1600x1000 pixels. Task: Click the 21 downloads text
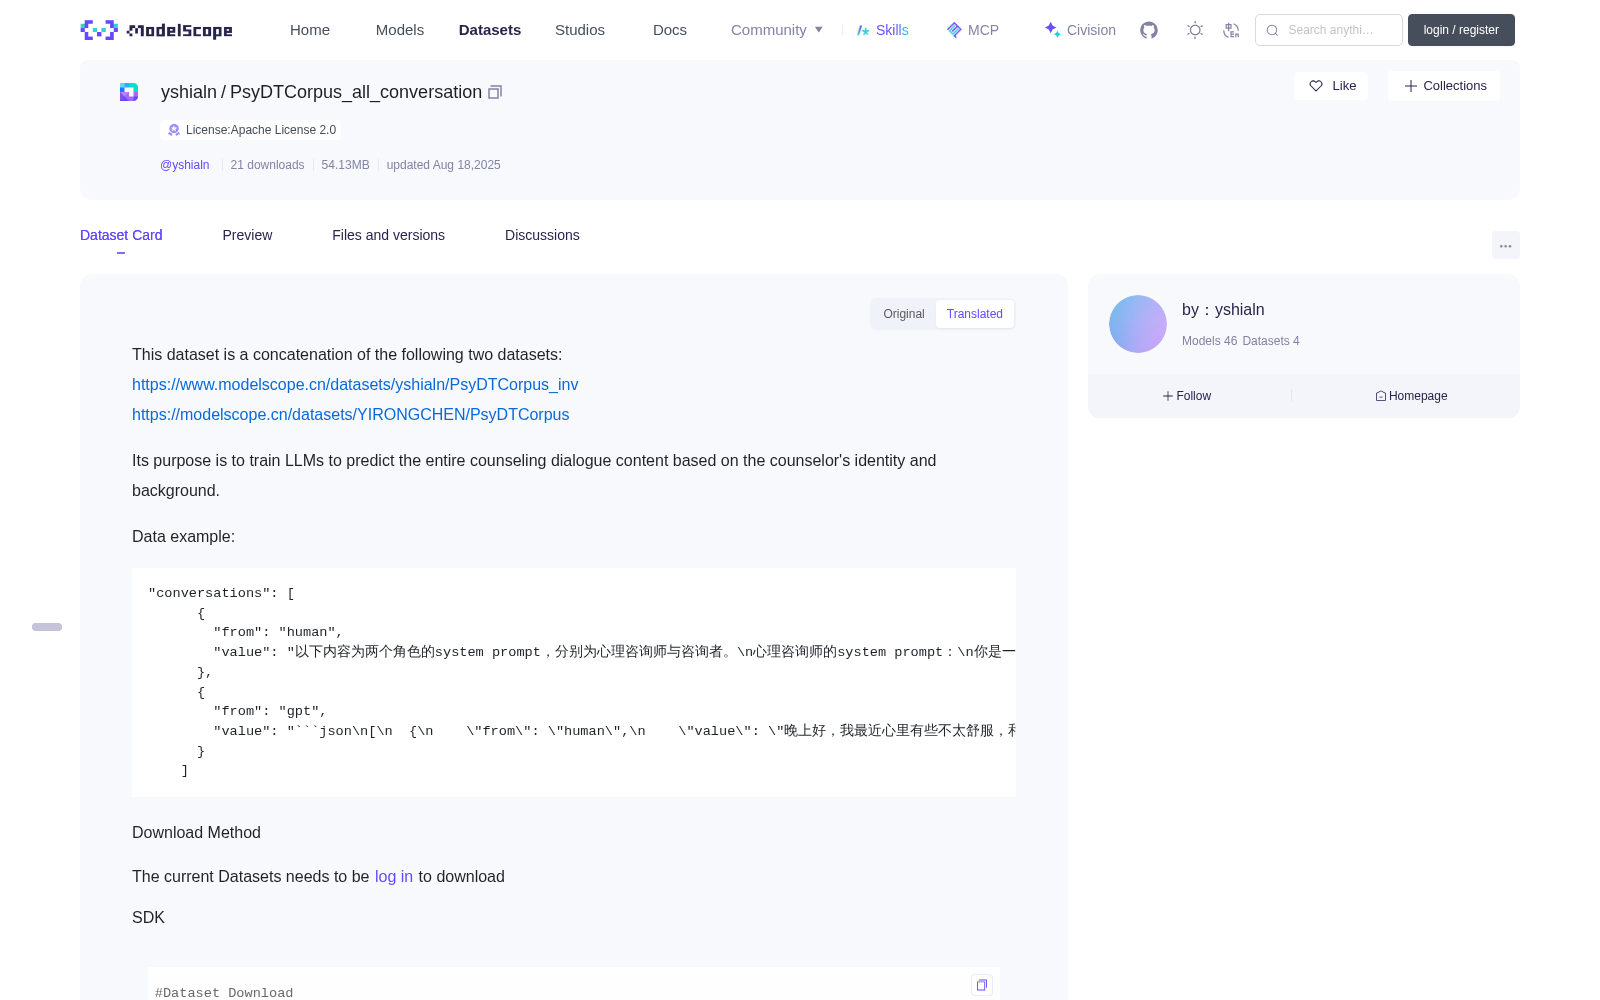click(x=267, y=165)
